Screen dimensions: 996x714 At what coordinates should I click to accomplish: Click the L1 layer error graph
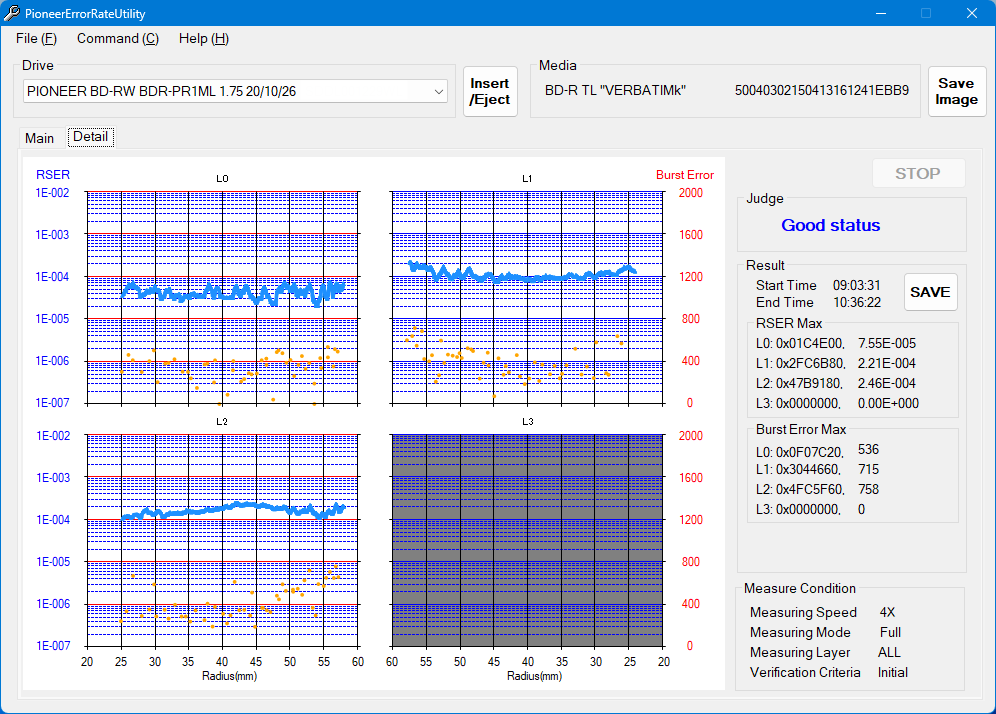pyautogui.click(x=527, y=298)
